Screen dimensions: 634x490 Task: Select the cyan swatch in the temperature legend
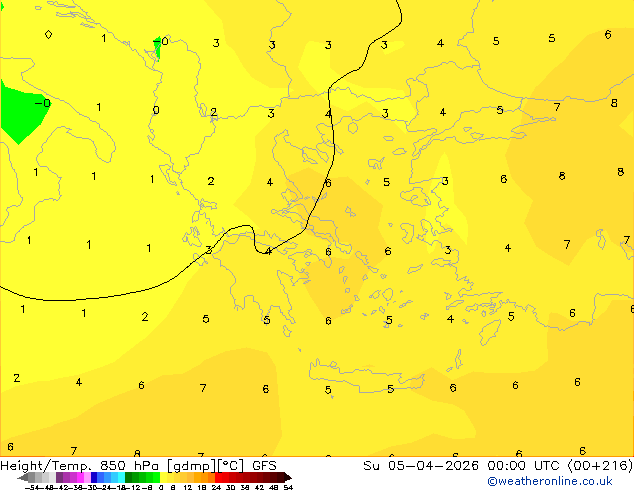(x=121, y=477)
